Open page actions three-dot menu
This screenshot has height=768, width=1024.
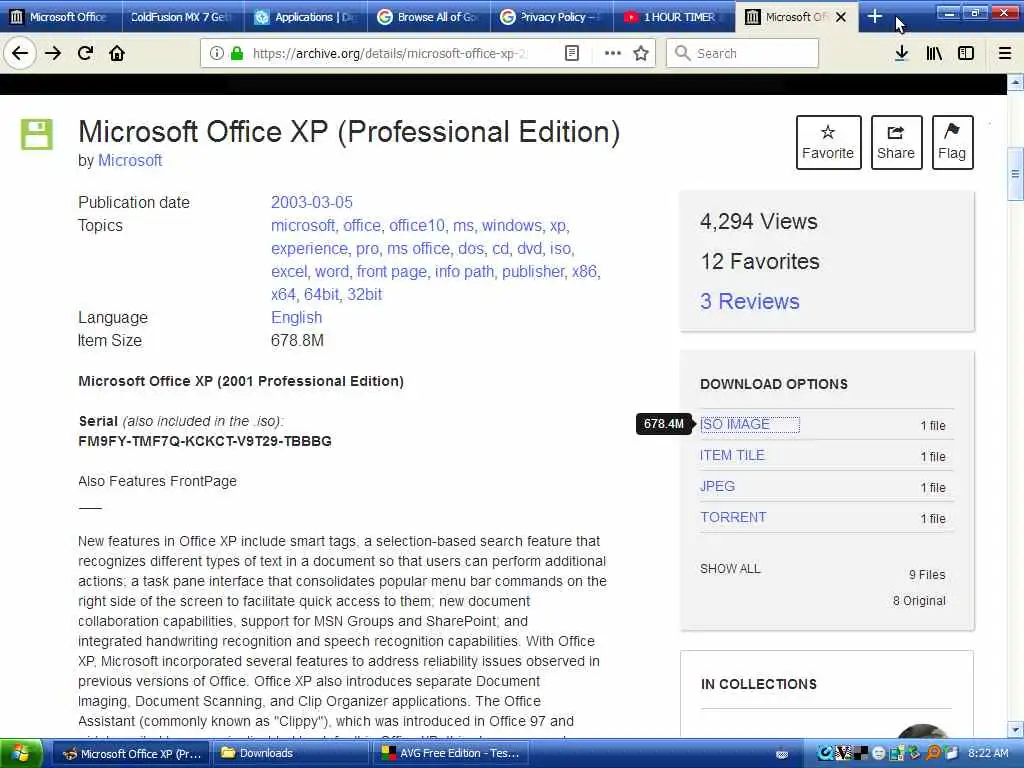coord(613,54)
